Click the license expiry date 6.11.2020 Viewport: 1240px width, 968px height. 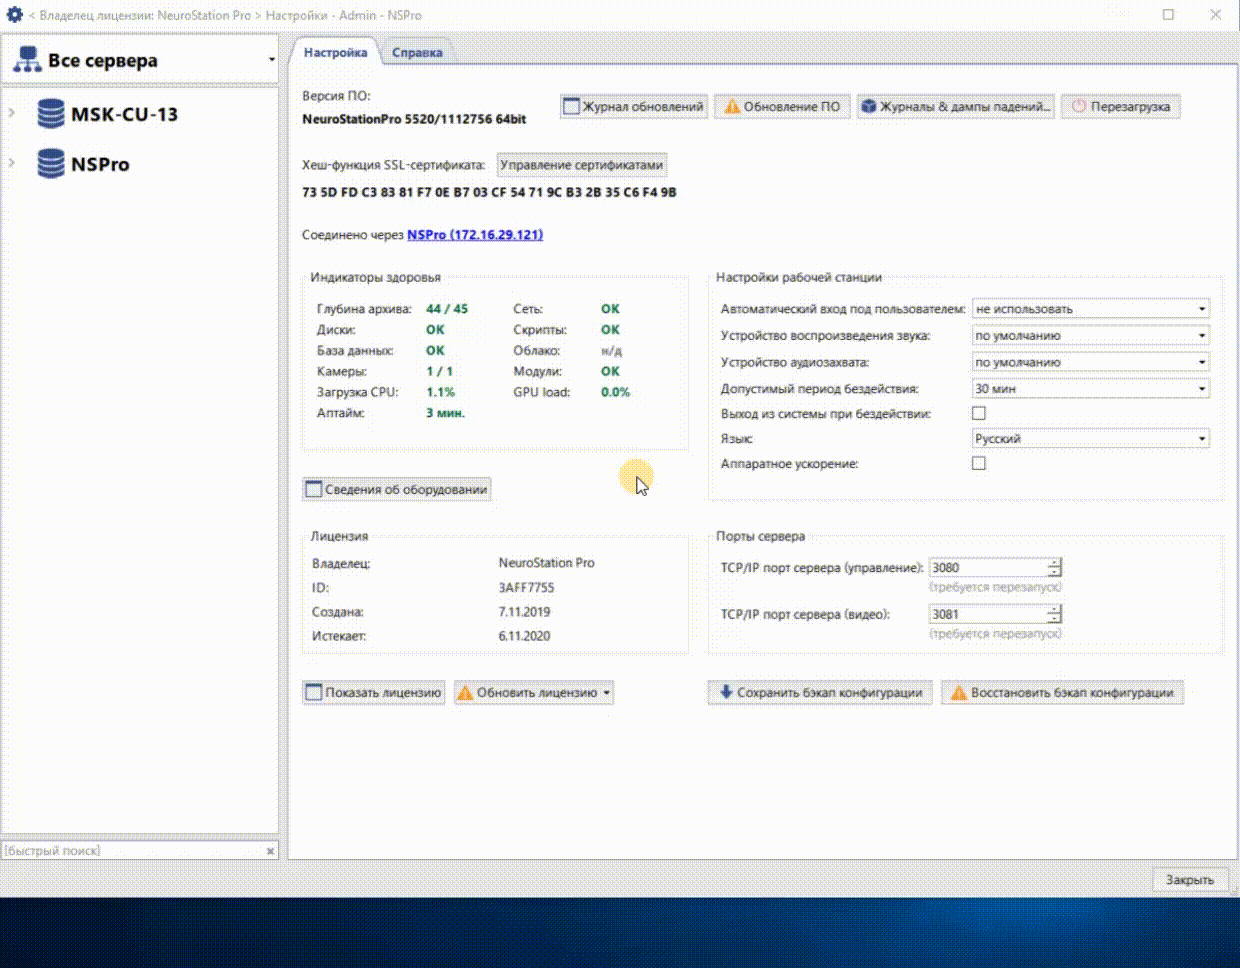tap(524, 636)
